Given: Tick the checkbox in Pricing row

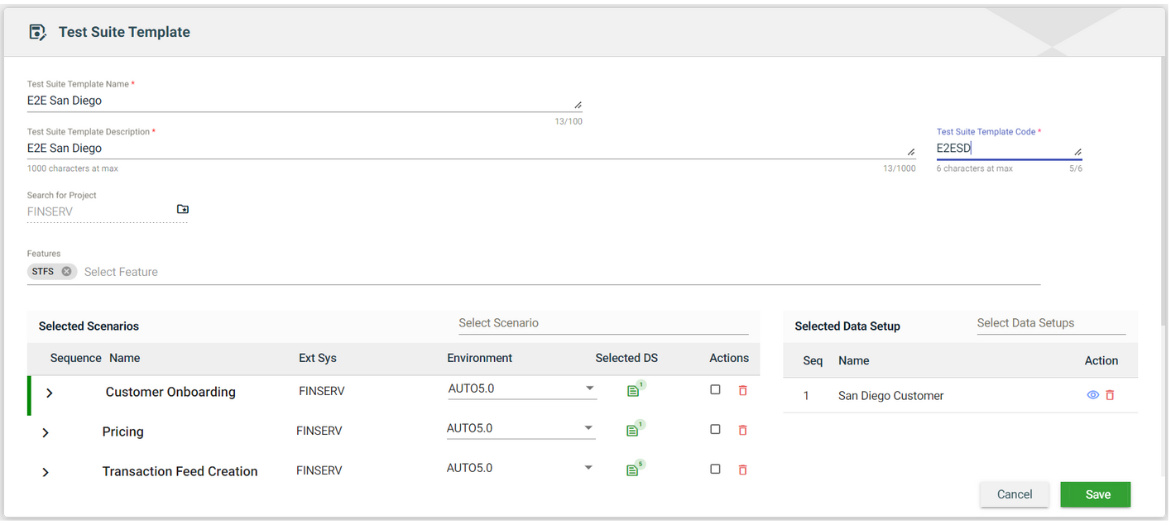Looking at the screenshot, I should (715, 429).
